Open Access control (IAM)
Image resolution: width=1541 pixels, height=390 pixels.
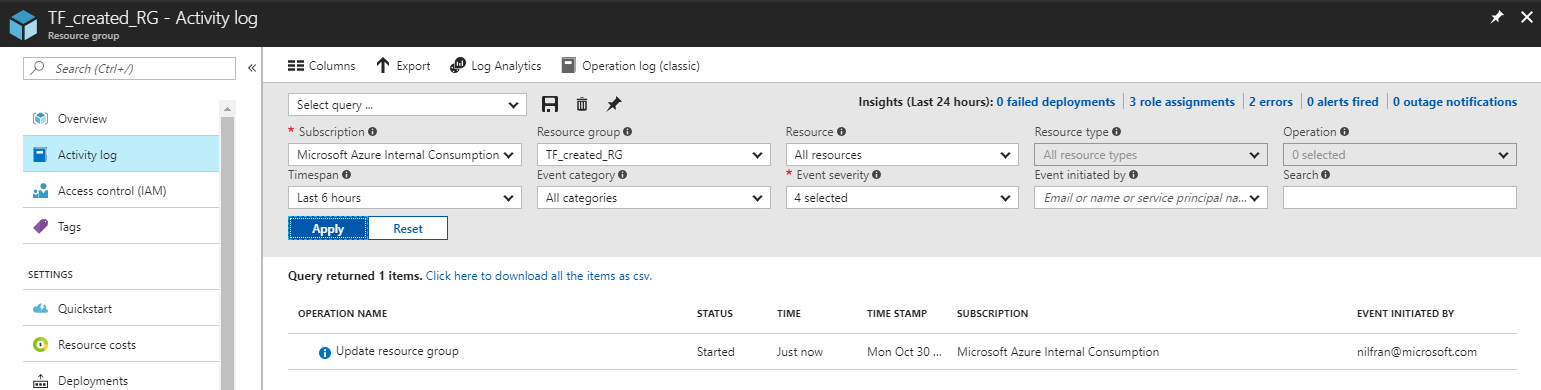pos(121,190)
